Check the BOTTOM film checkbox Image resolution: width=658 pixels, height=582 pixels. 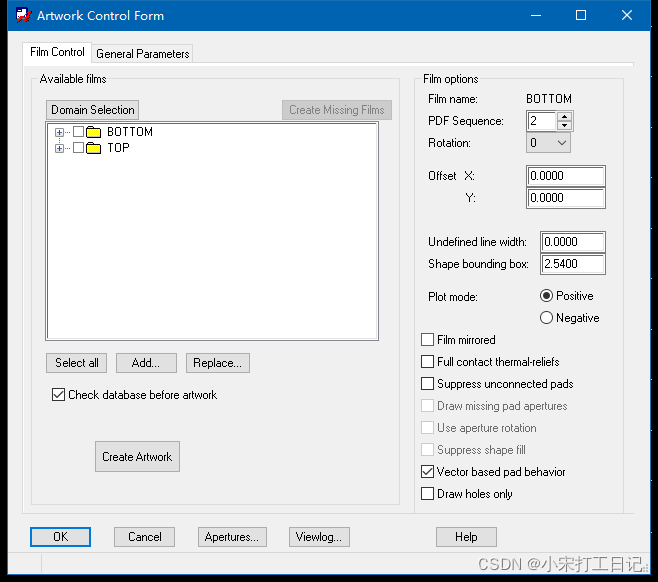coord(79,132)
